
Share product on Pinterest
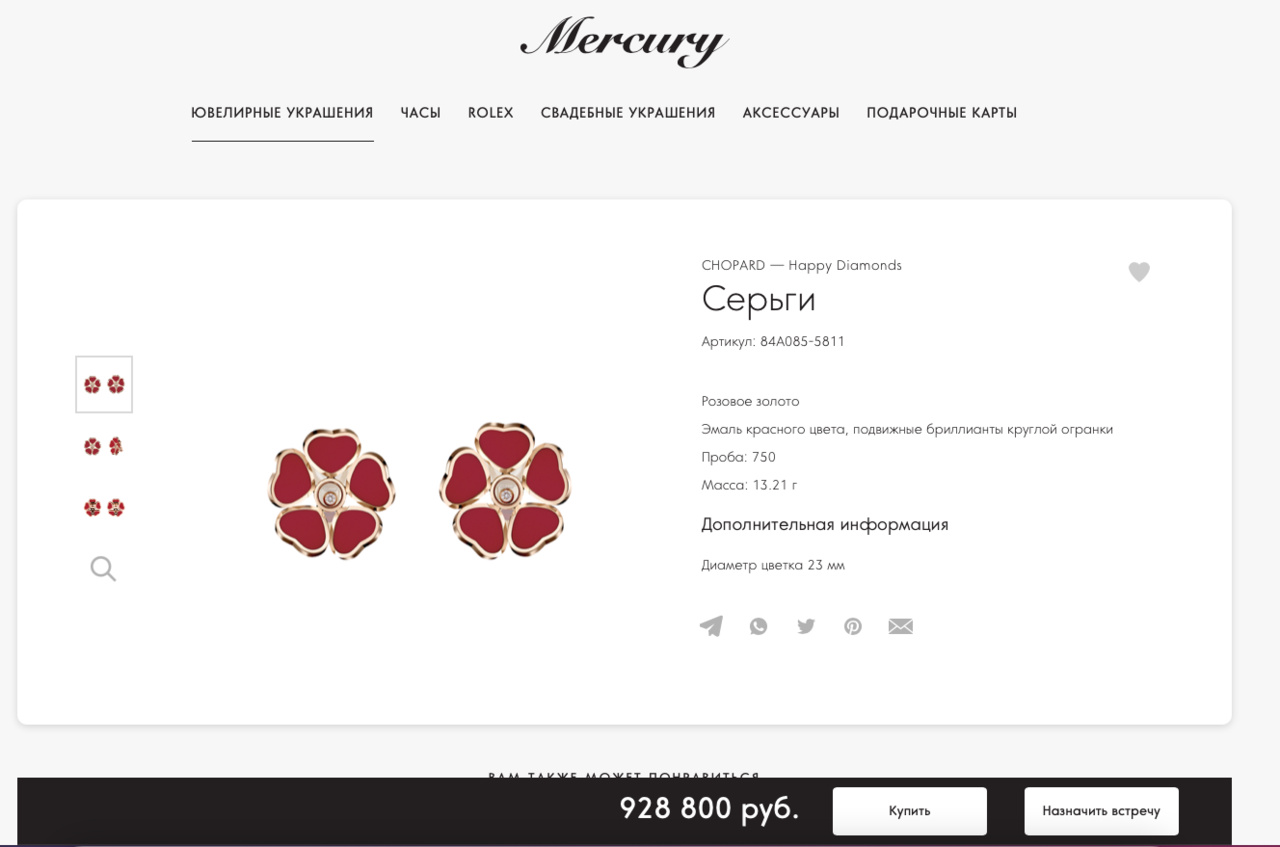(x=853, y=626)
